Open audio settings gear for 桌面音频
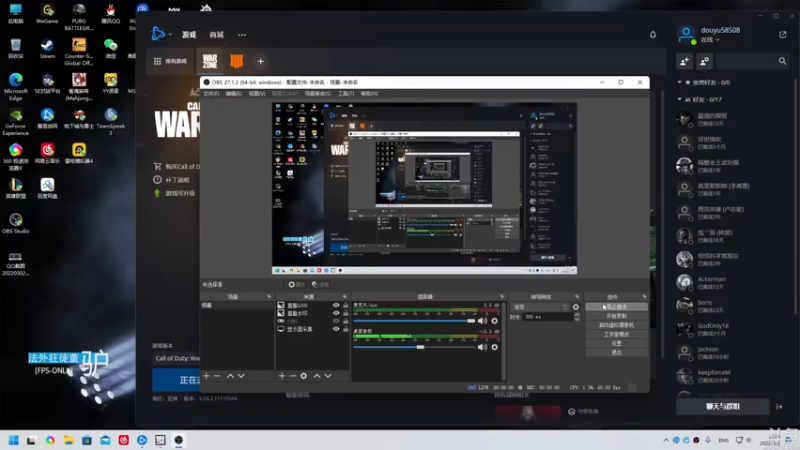The width and height of the screenshot is (800, 450). (x=494, y=347)
